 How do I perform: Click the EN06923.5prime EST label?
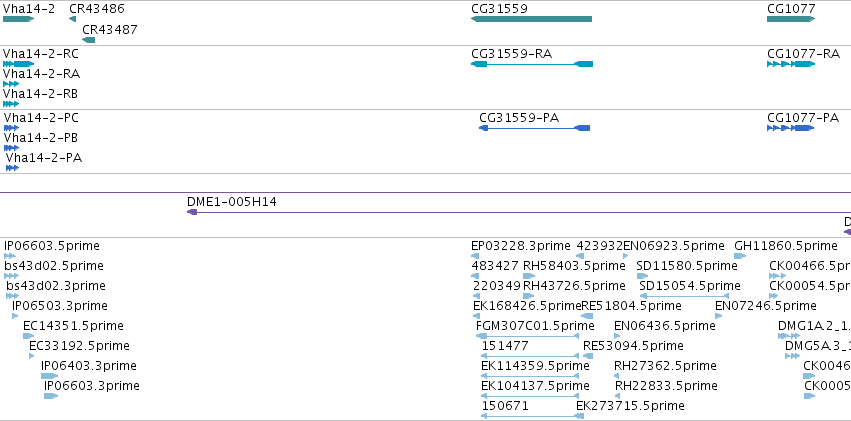pyautogui.click(x=674, y=246)
